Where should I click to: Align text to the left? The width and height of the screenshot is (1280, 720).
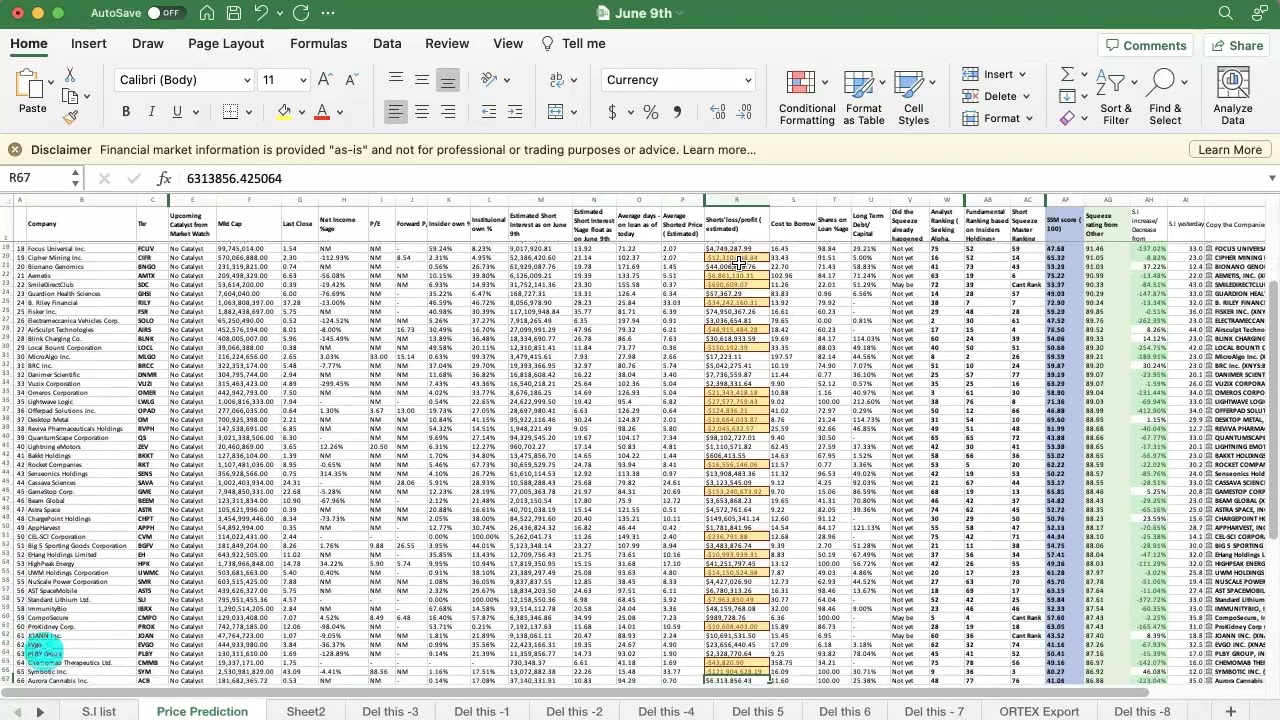[x=396, y=112]
